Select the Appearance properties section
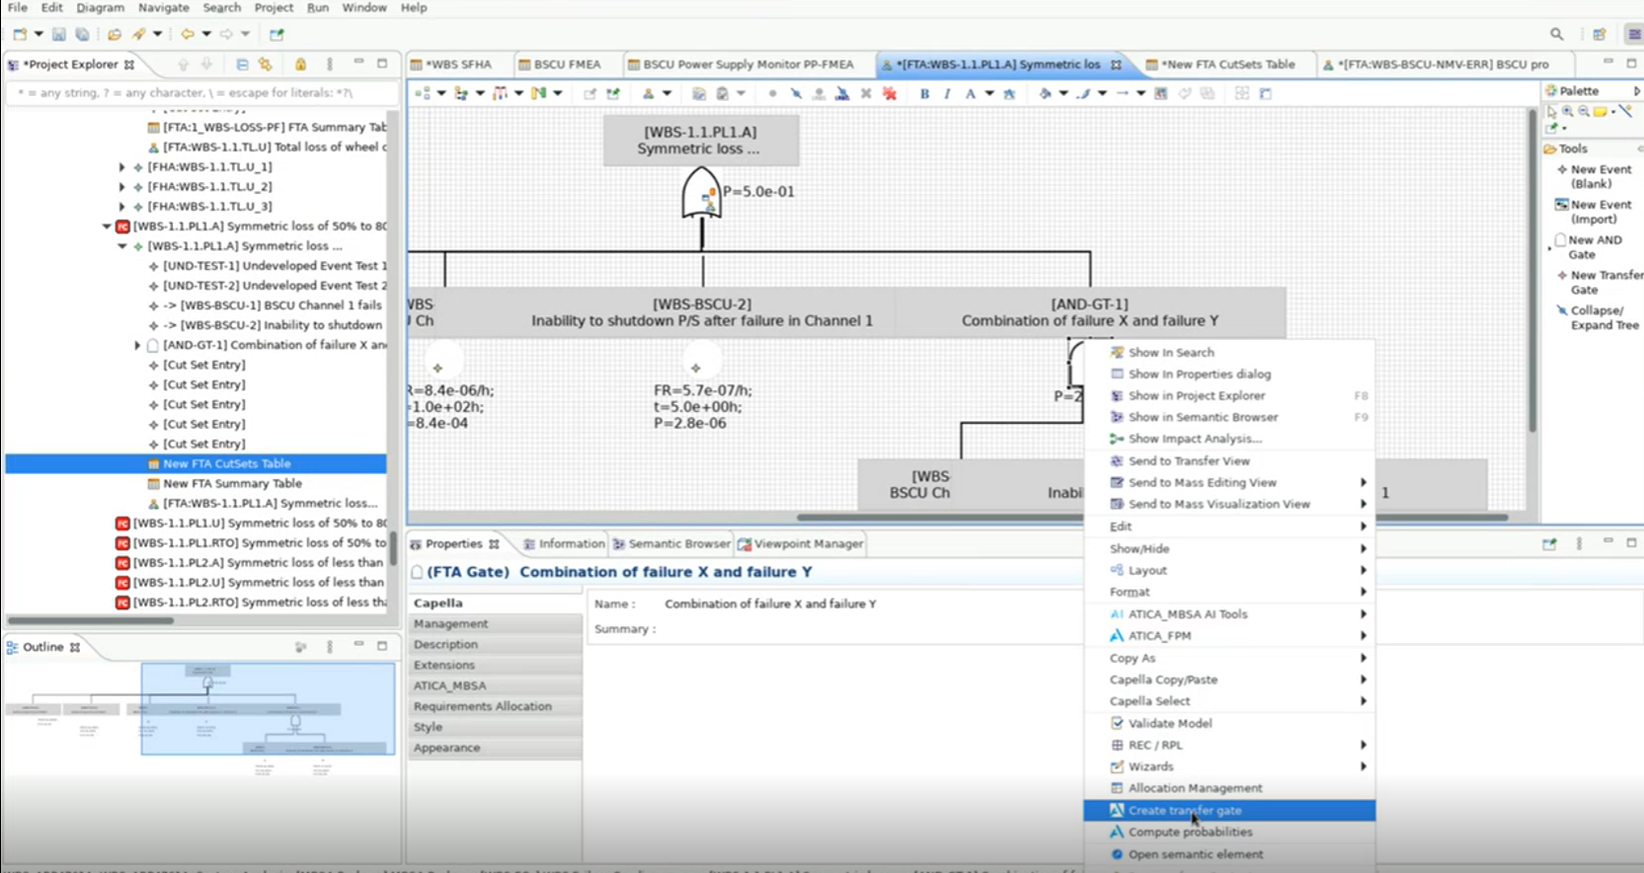The height and width of the screenshot is (873, 1644). (495, 748)
